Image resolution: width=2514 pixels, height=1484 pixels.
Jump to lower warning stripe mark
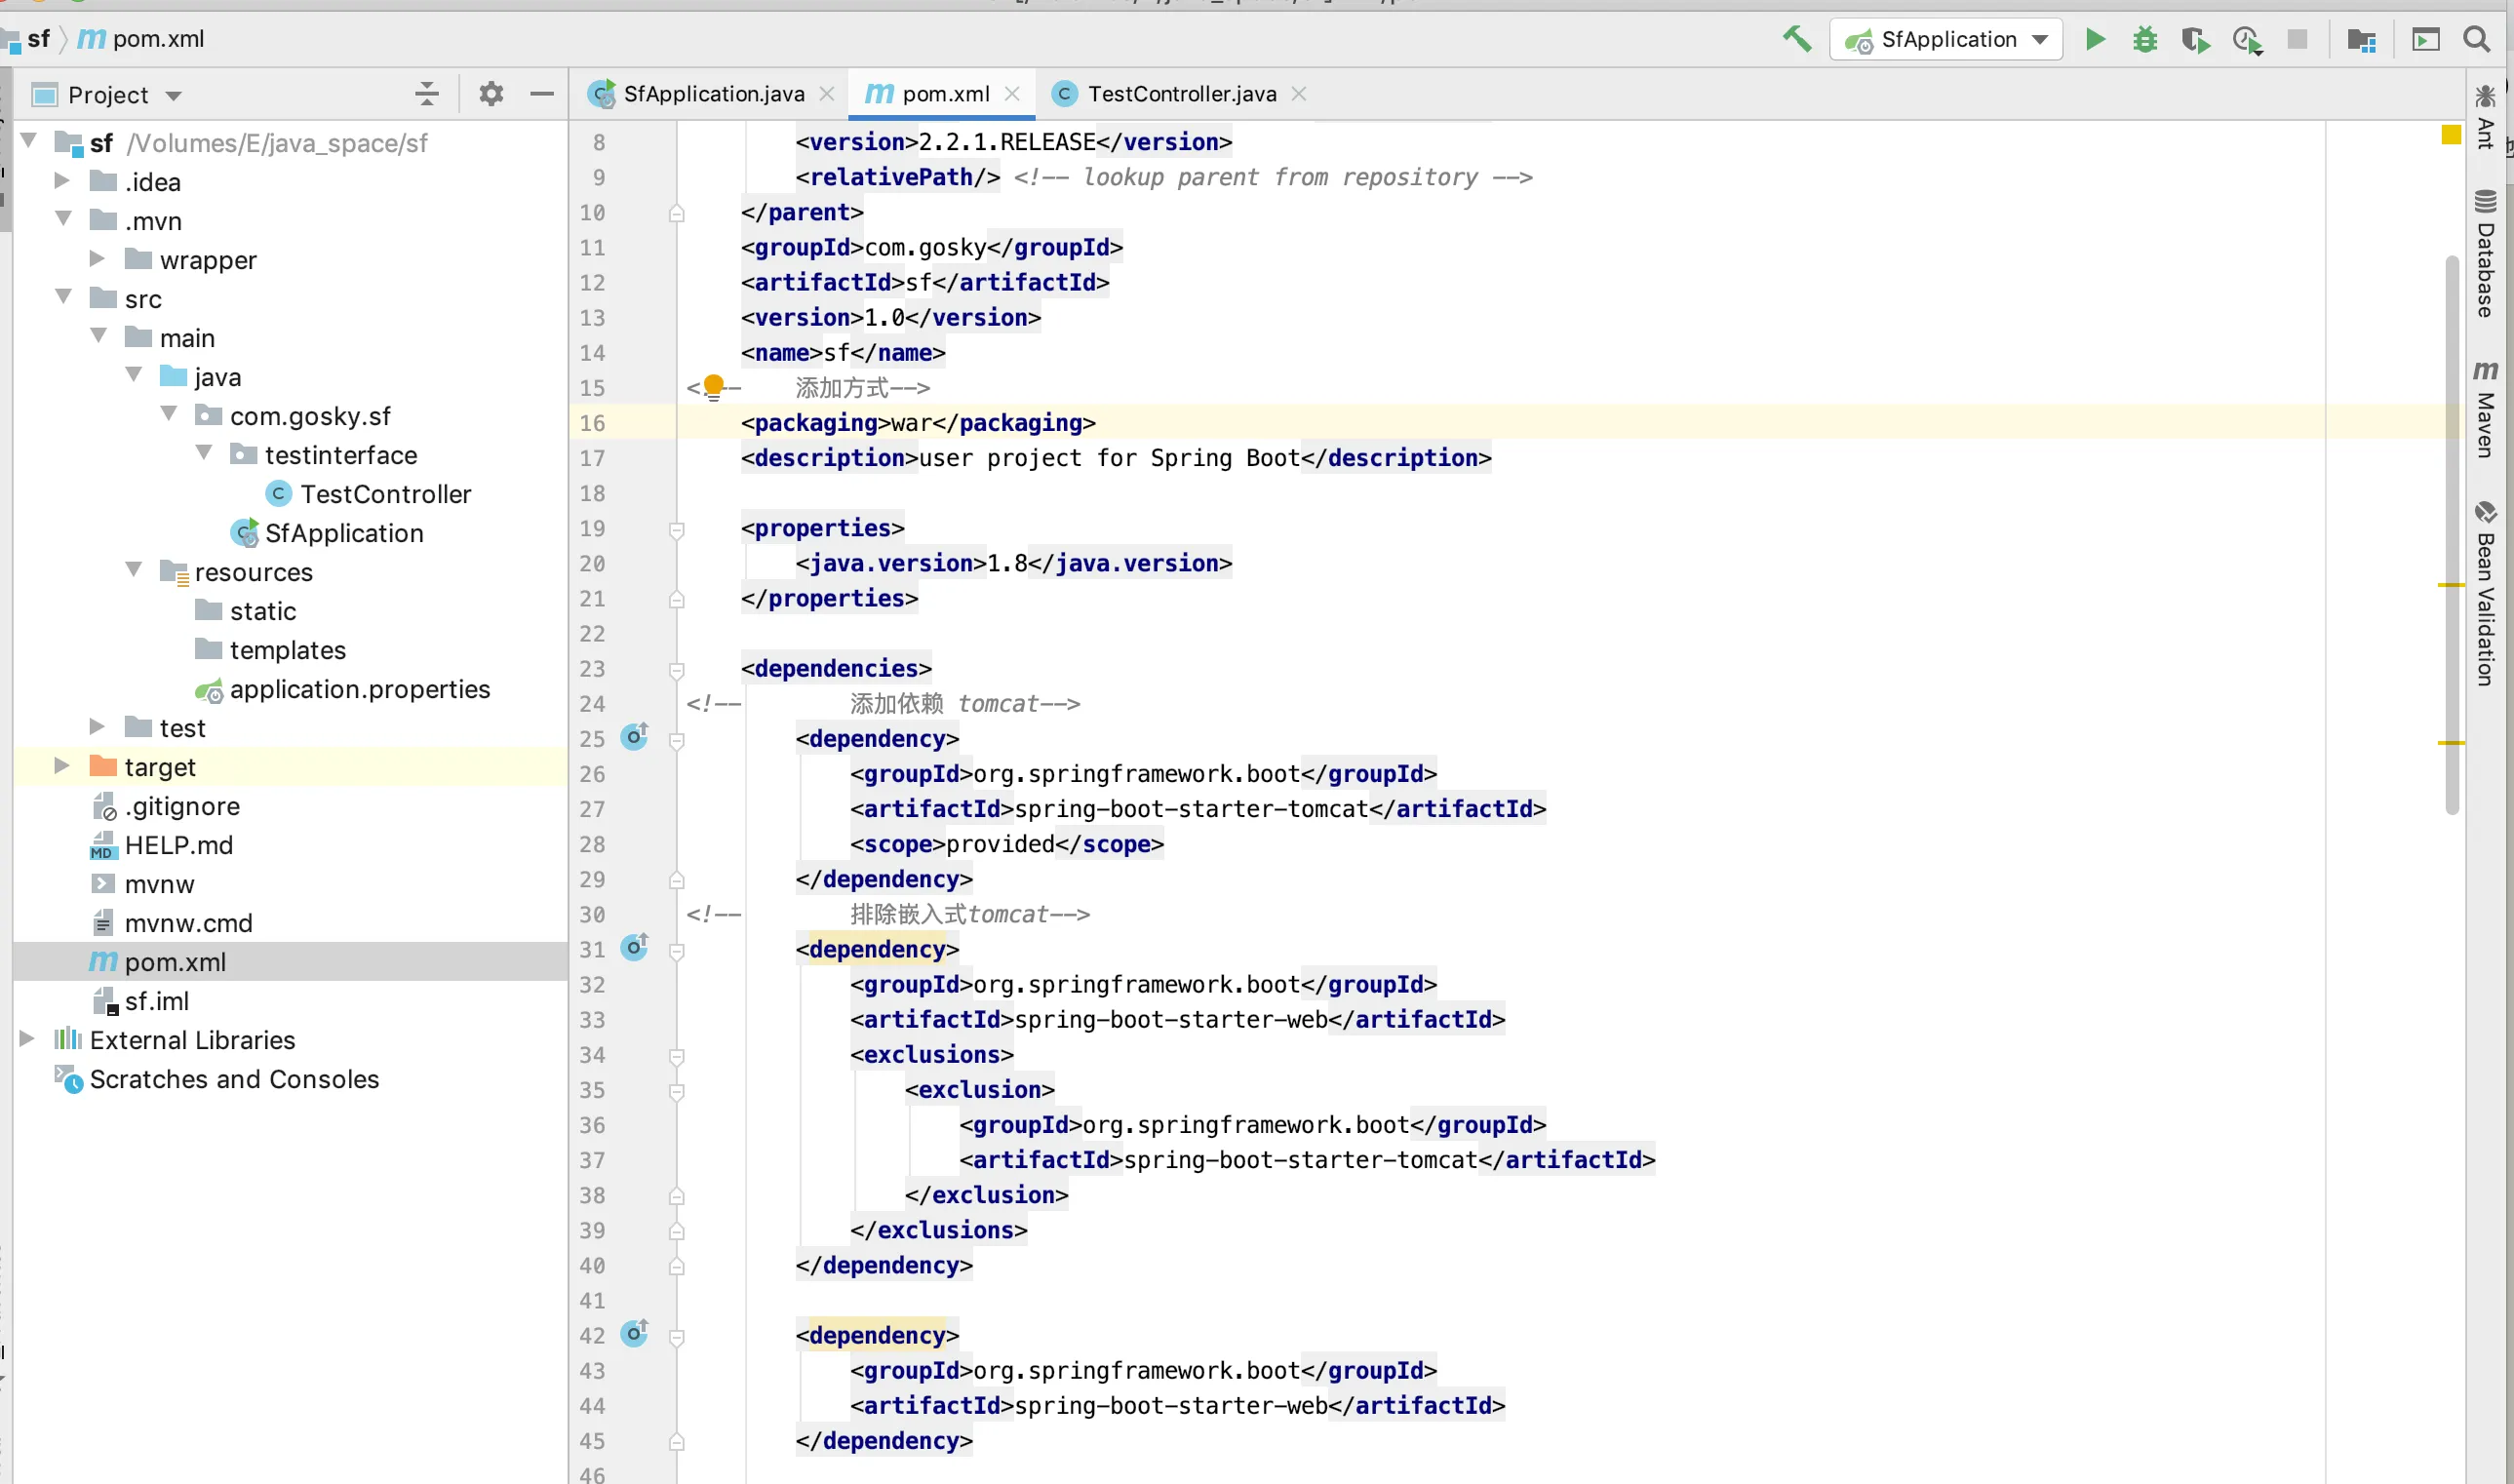(x=2451, y=742)
